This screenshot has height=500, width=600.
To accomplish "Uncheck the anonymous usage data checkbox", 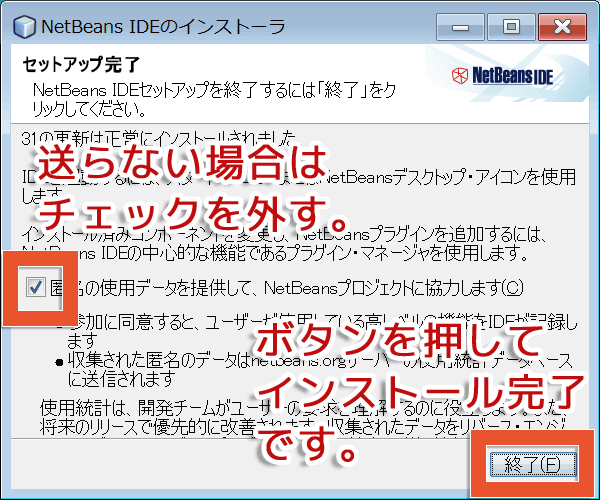I will point(36,287).
